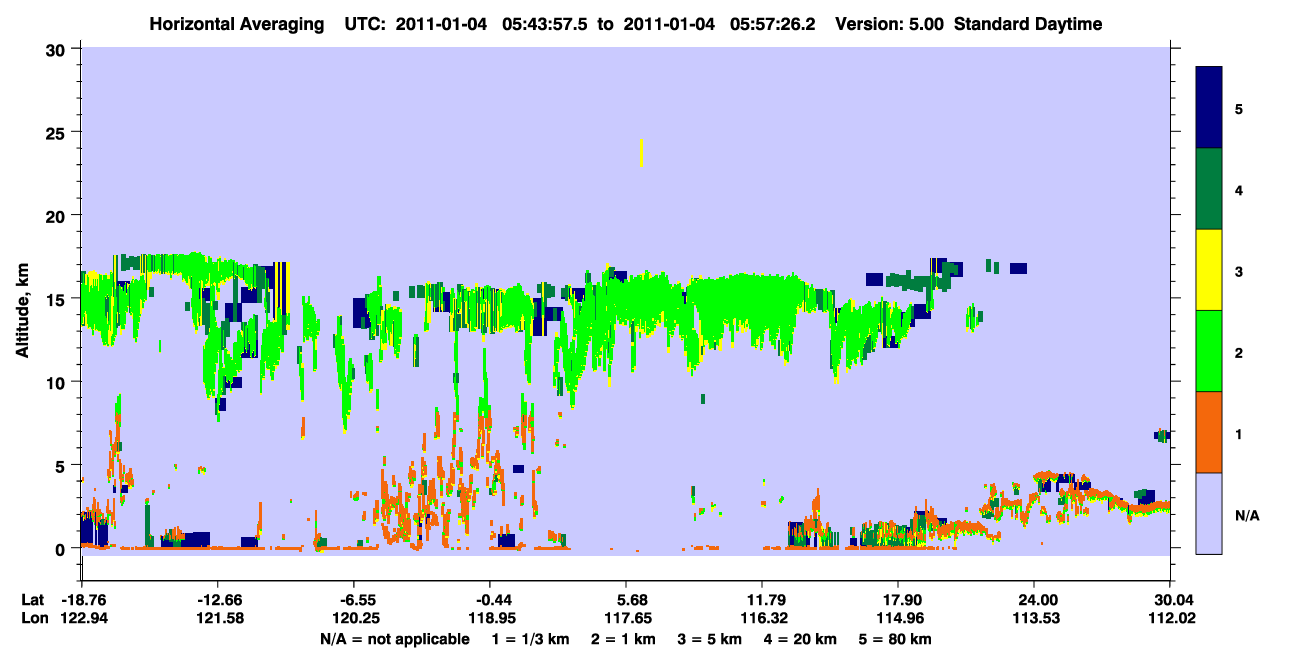
Task: Click the dark green level 4 color band
Action: point(1209,189)
